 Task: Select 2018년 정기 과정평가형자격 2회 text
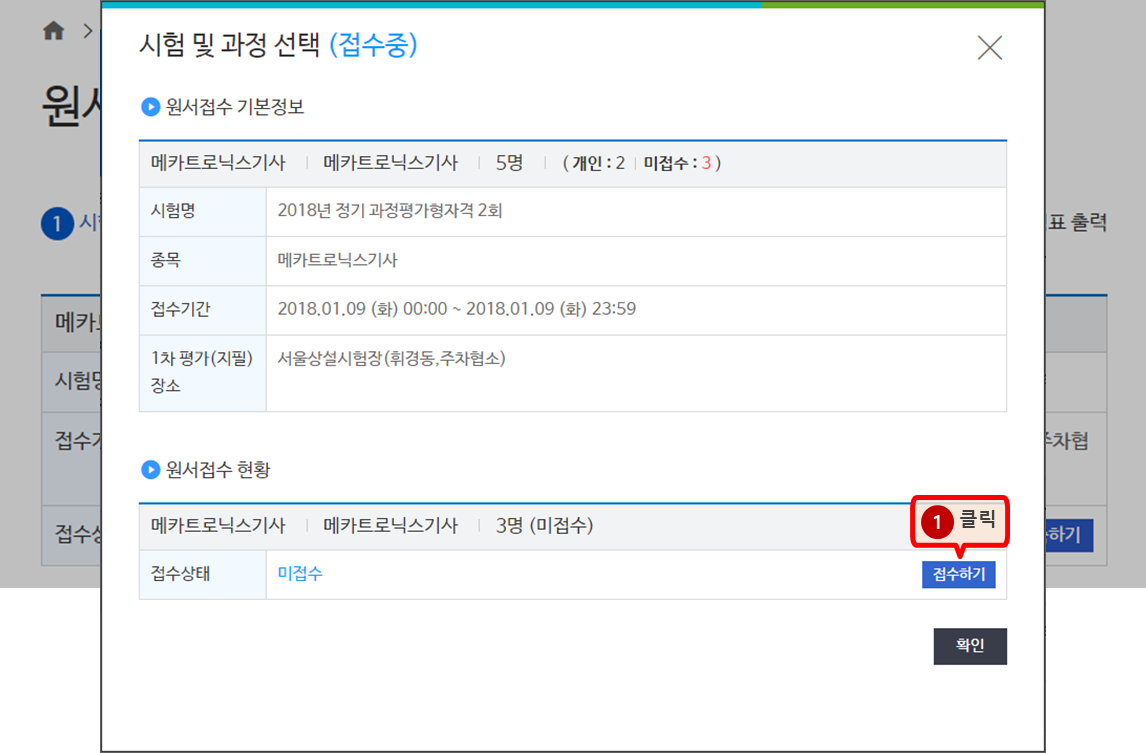coord(390,211)
